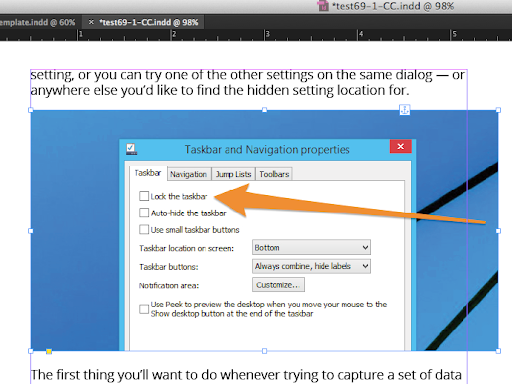Click the InDesign file icon in the title bar
Viewport: 512px width, 384px height.
coord(323,6)
